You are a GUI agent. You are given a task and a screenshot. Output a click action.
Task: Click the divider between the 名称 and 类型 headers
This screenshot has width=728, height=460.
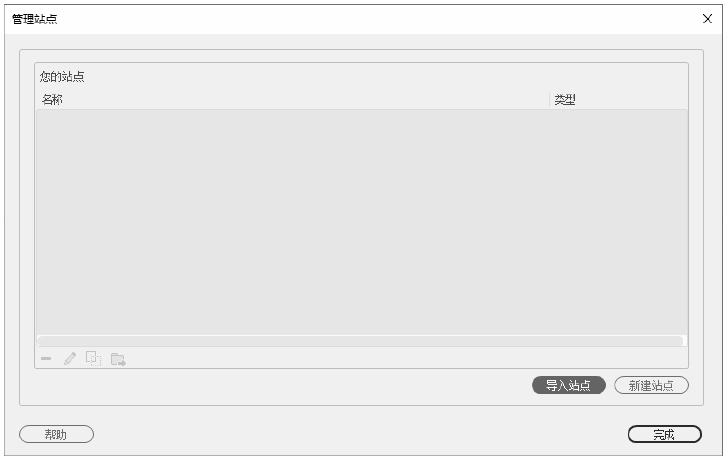coord(550,100)
